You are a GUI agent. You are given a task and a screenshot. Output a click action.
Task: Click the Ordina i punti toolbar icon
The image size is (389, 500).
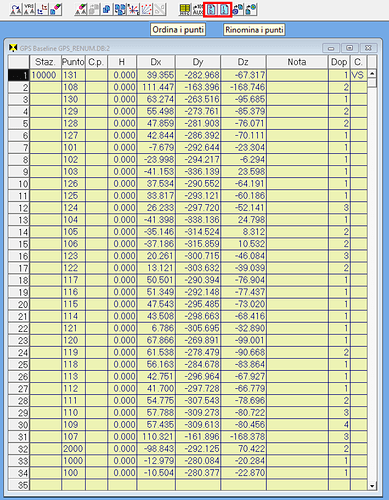[x=211, y=10]
